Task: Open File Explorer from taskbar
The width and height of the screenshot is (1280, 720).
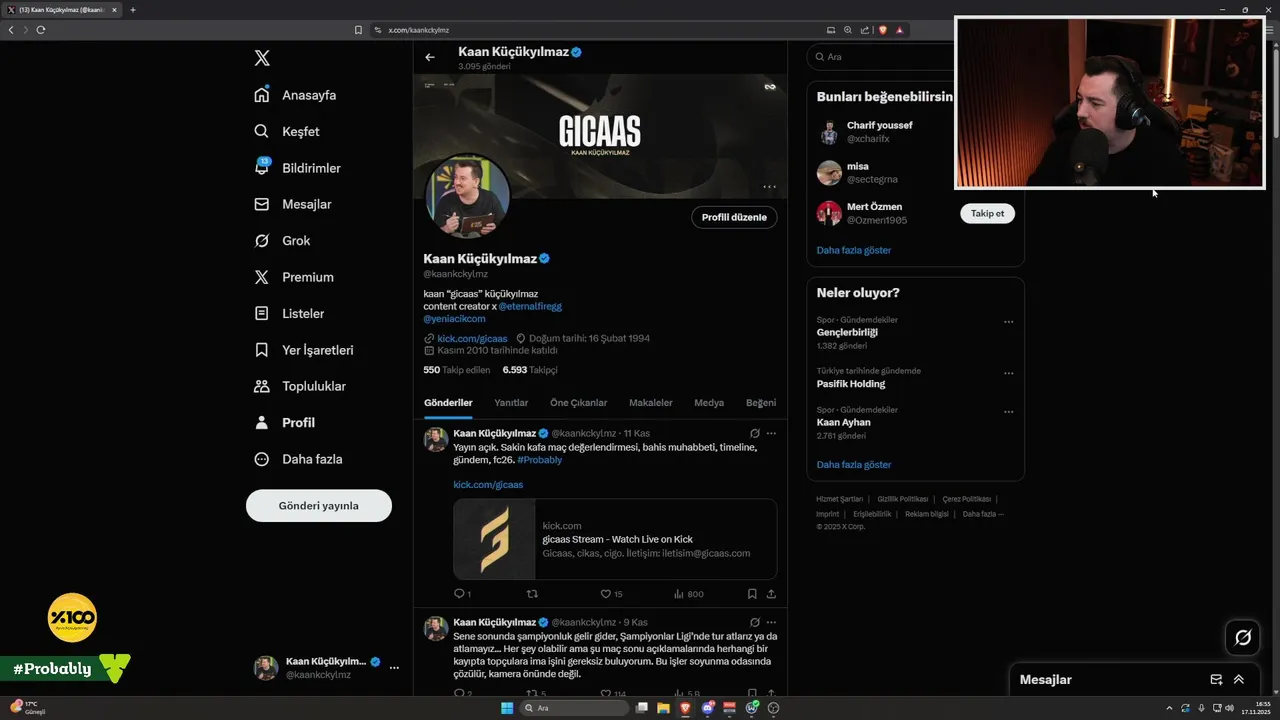Action: click(664, 708)
